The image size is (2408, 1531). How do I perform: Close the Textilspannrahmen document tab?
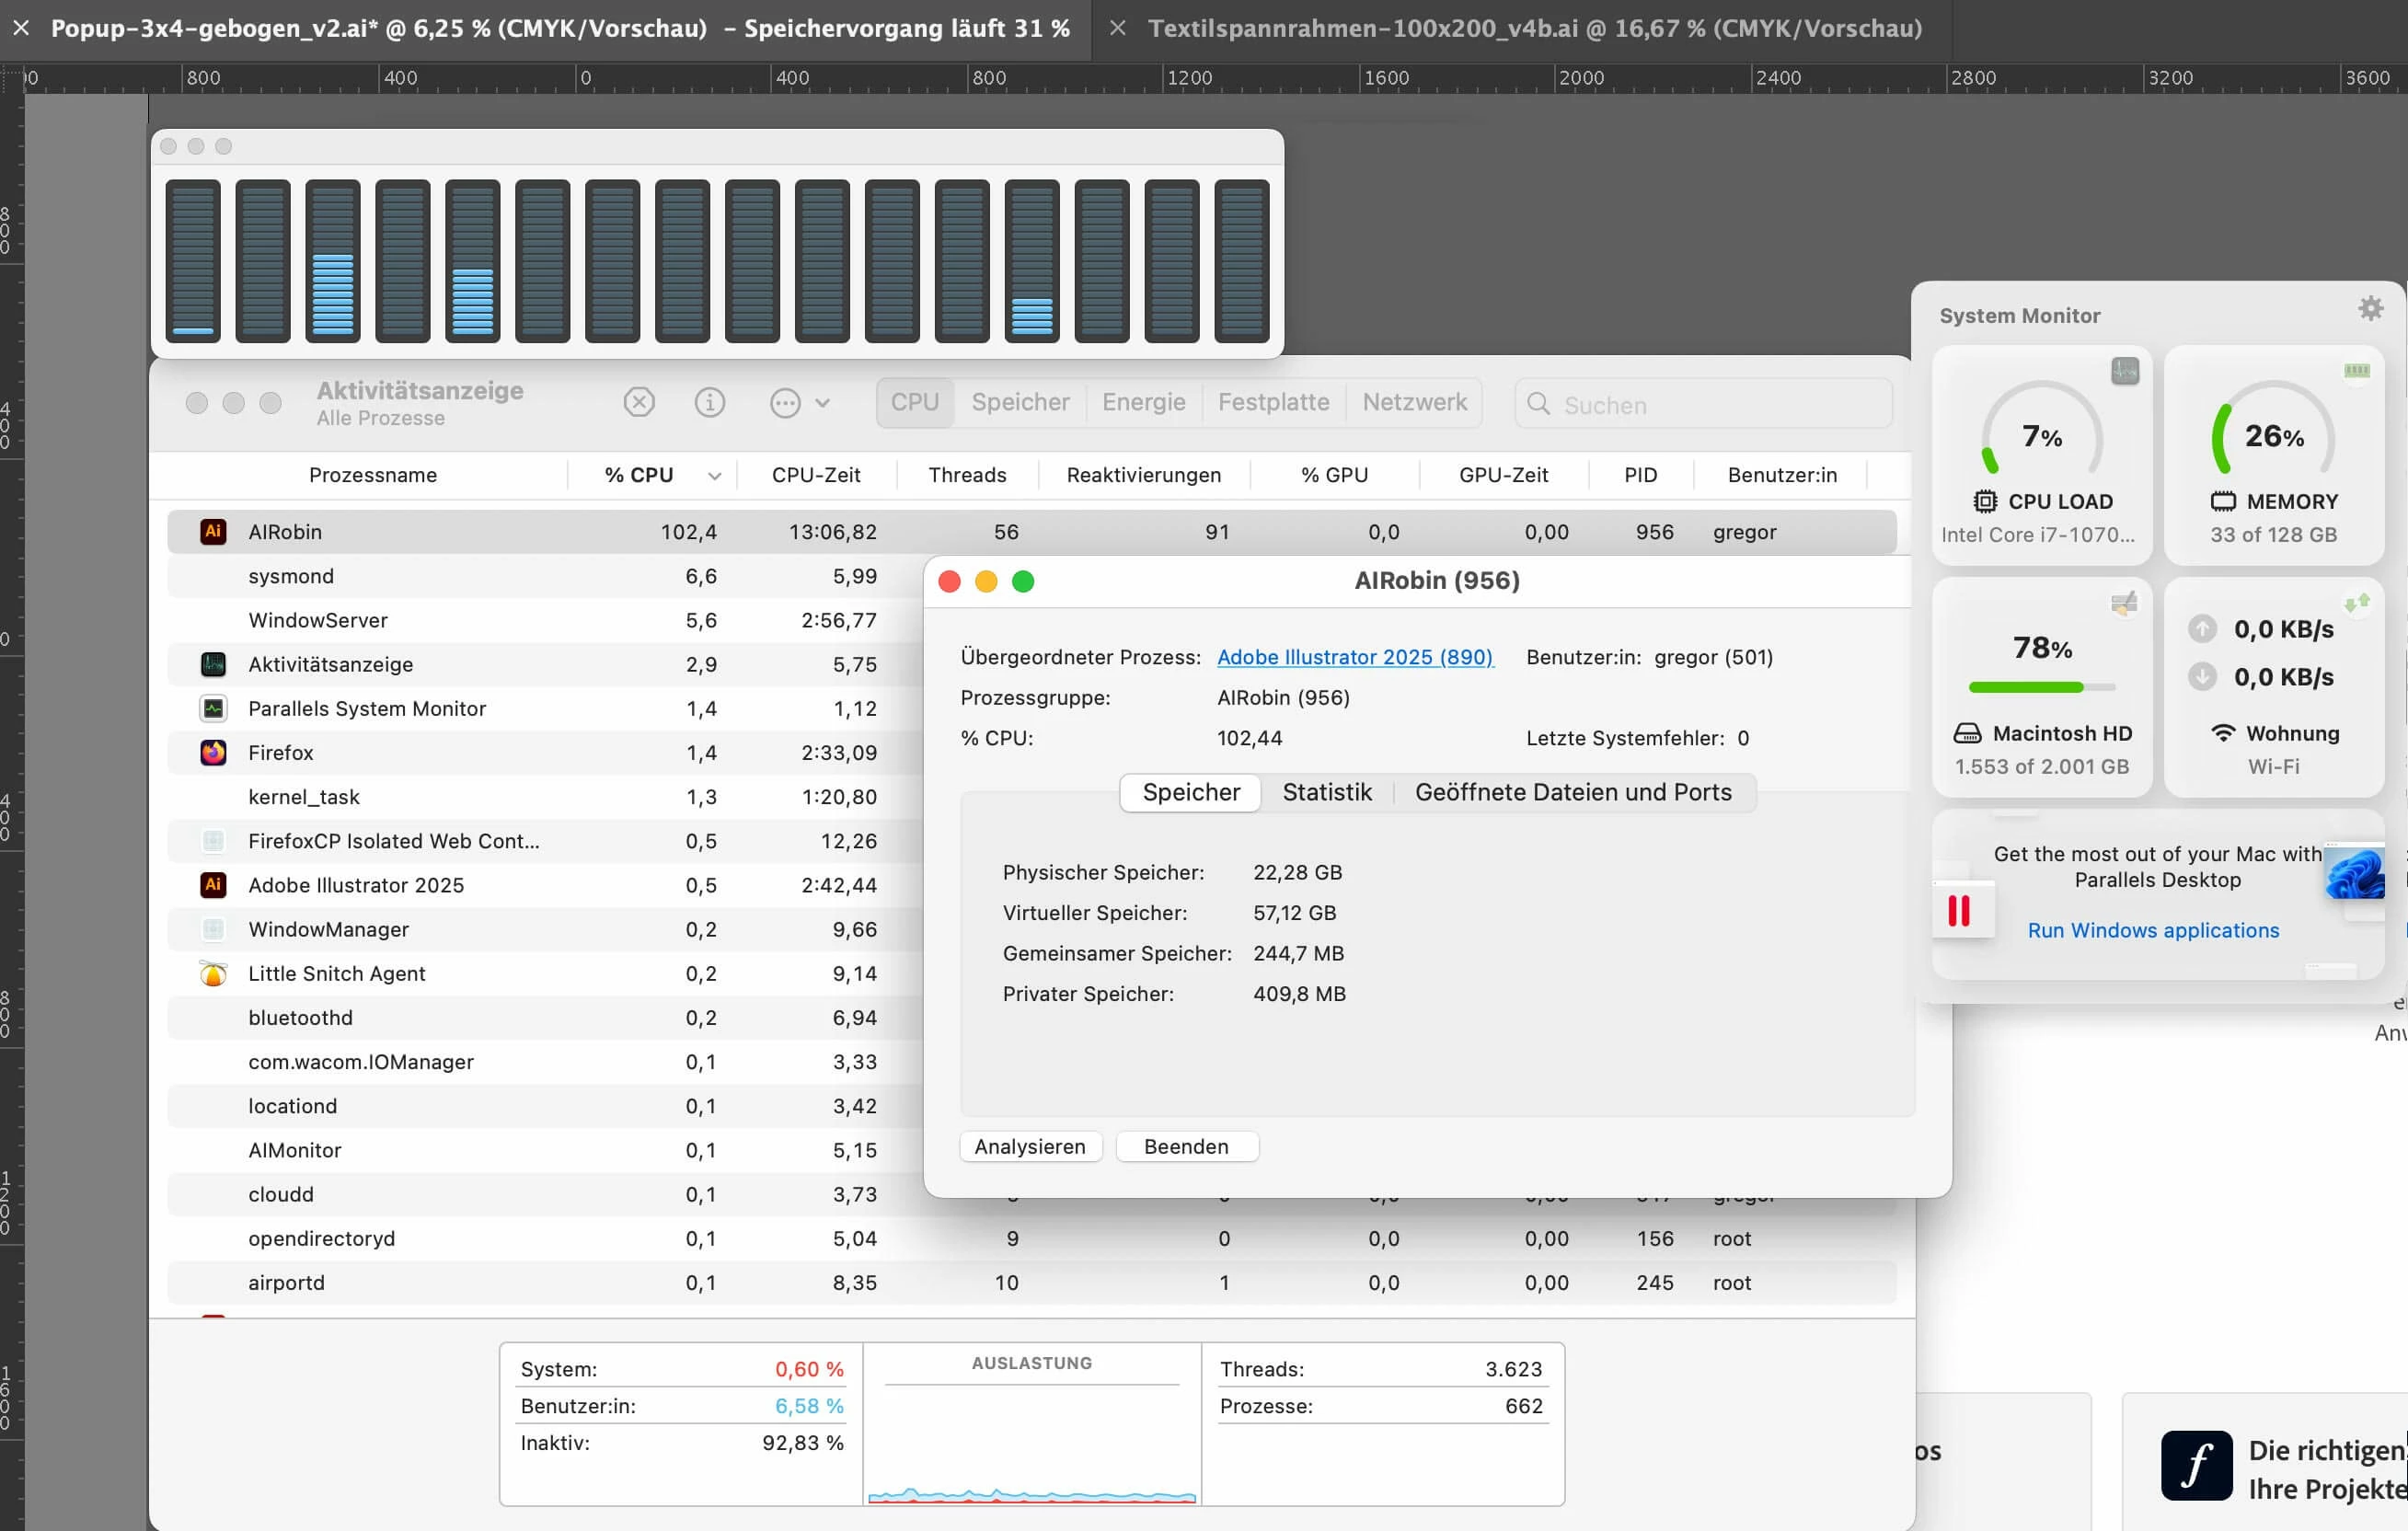[x=1118, y=28]
